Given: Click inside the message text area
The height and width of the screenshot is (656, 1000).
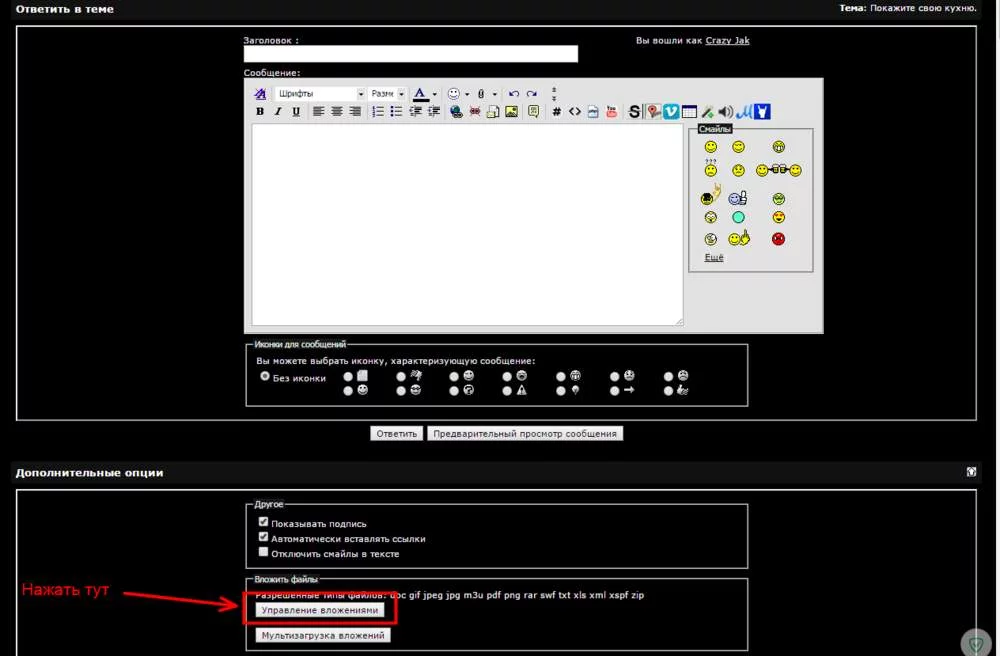Looking at the screenshot, I should pos(467,224).
